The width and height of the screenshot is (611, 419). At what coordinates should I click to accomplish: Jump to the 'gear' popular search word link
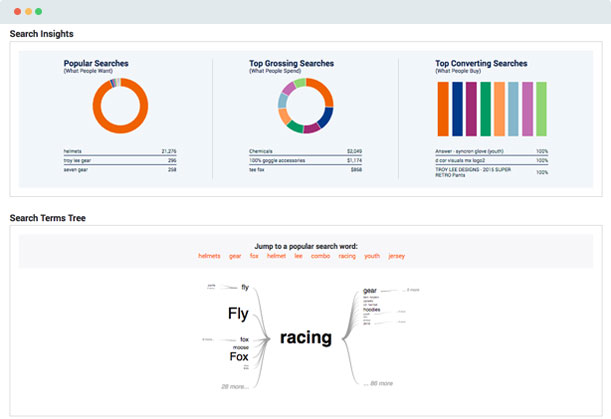235,256
